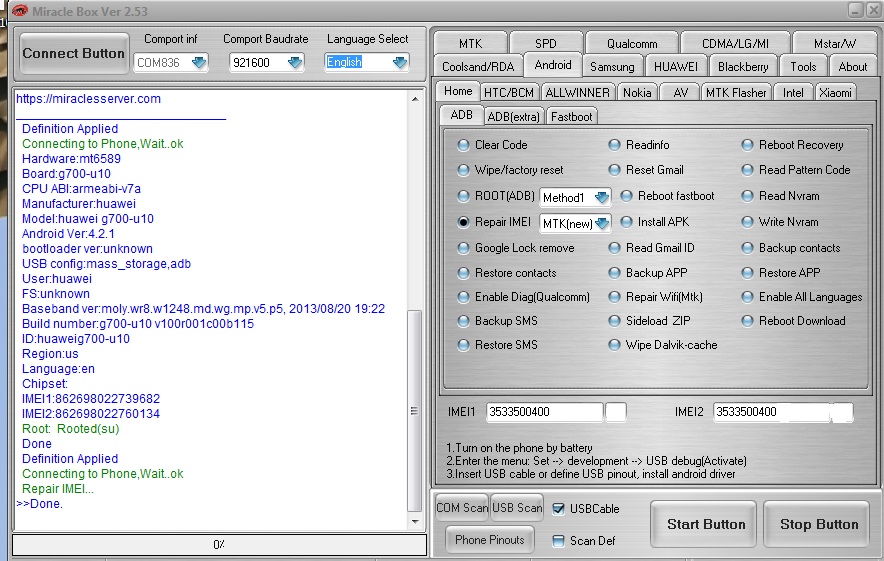Open Phone Pinouts
This screenshot has width=884, height=561.
point(489,540)
